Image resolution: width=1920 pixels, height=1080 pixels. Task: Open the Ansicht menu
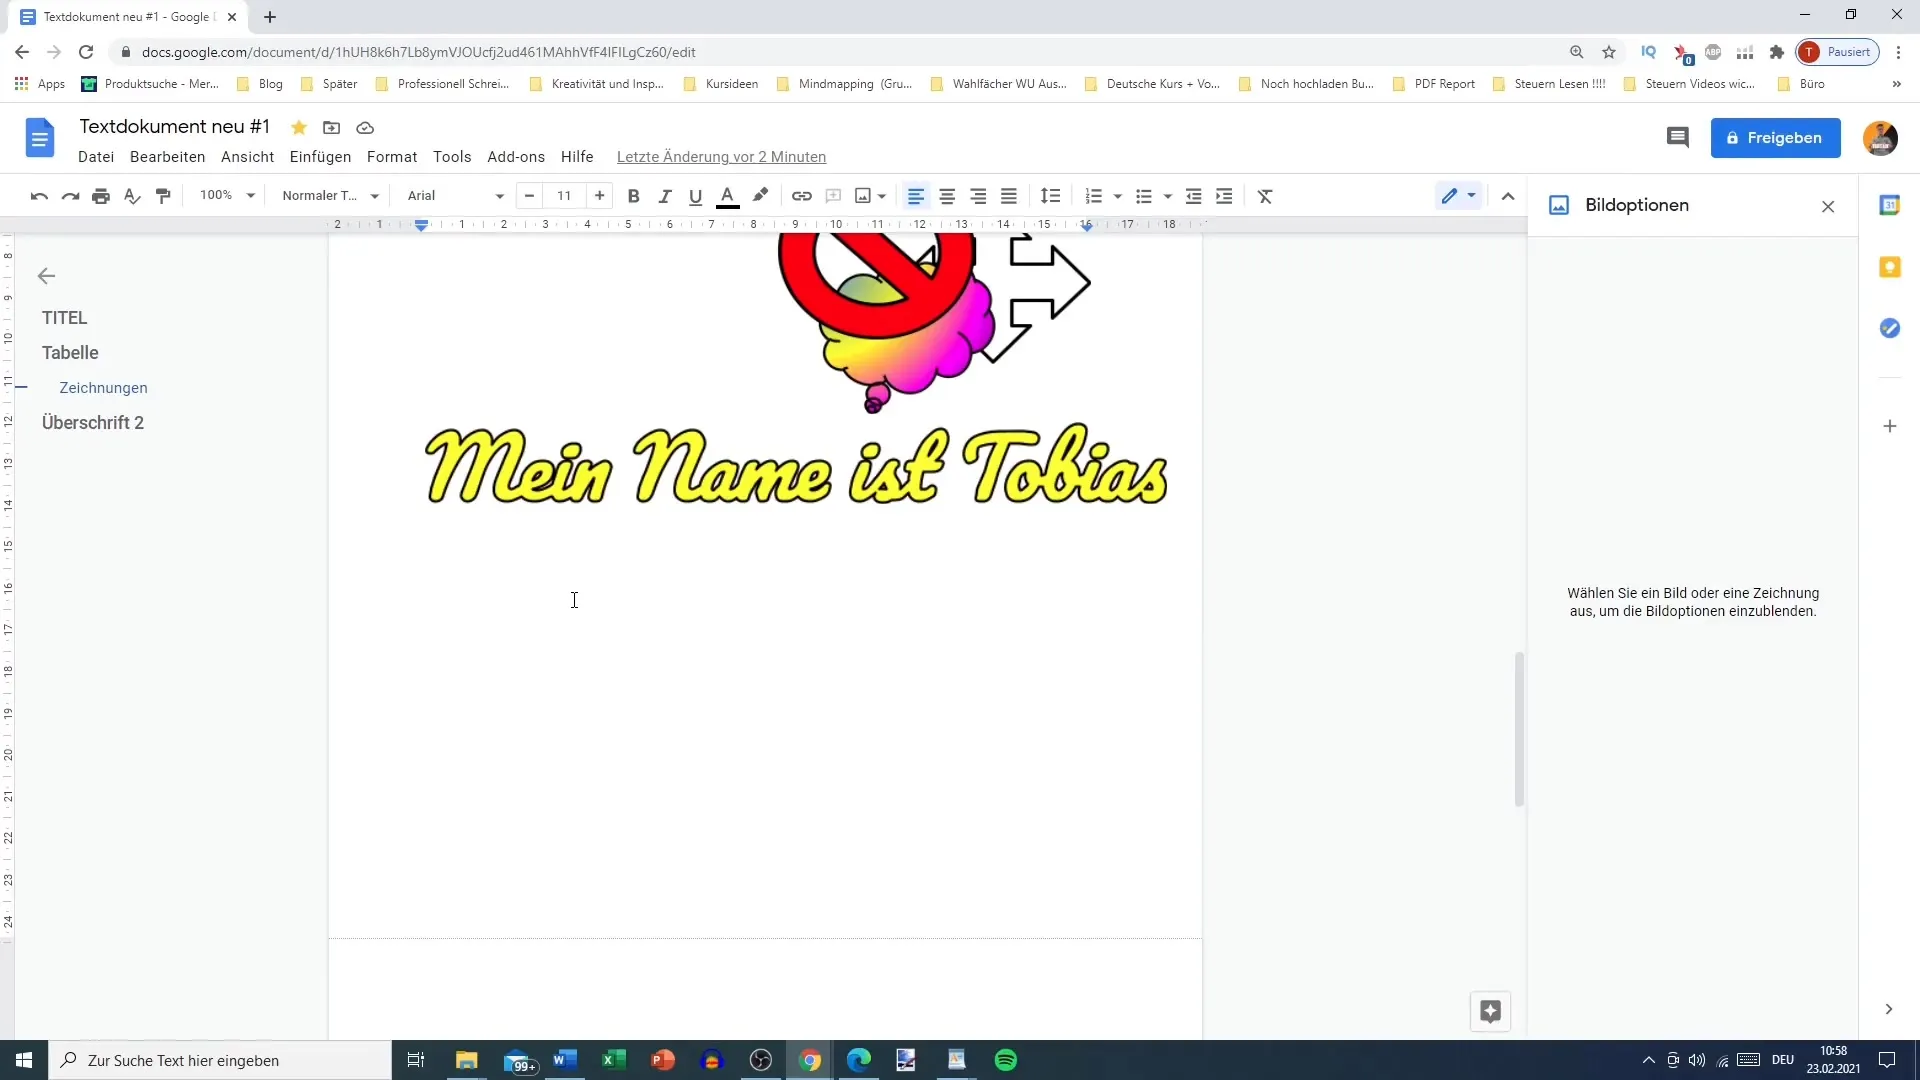247,157
